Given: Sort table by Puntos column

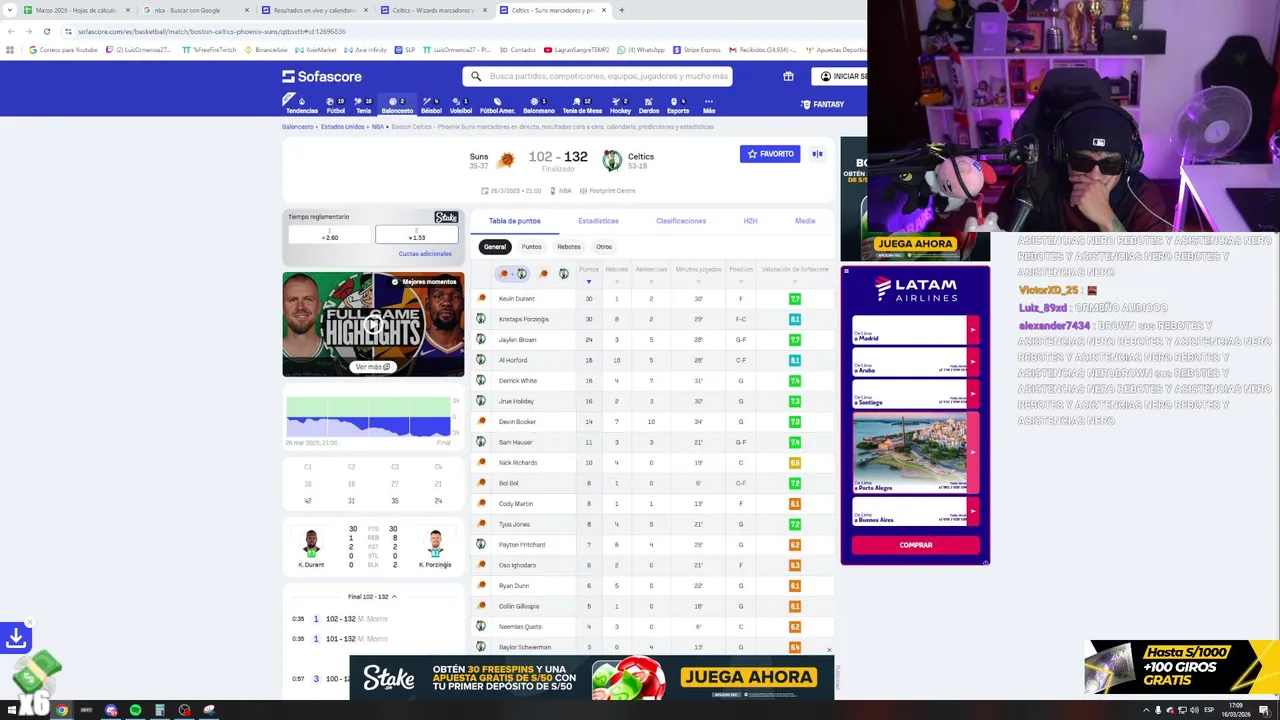Looking at the screenshot, I should pyautogui.click(x=588, y=273).
